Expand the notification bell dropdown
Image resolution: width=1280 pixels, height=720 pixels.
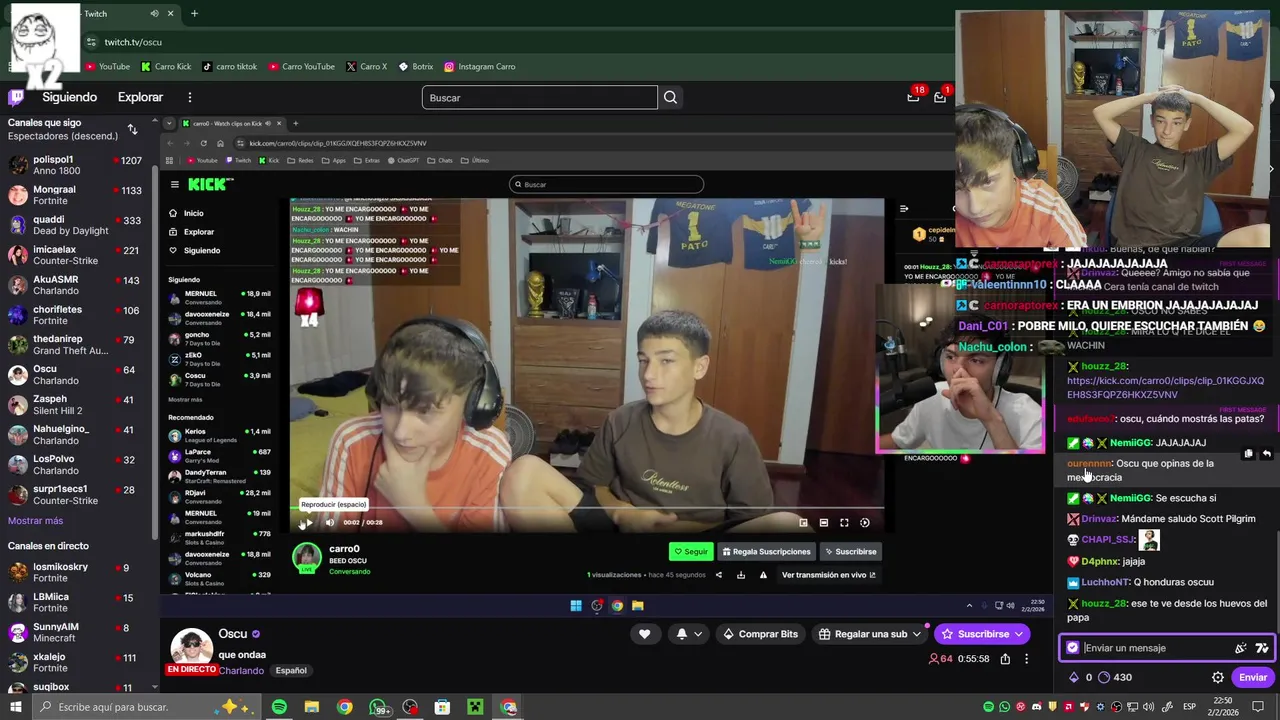coord(698,634)
